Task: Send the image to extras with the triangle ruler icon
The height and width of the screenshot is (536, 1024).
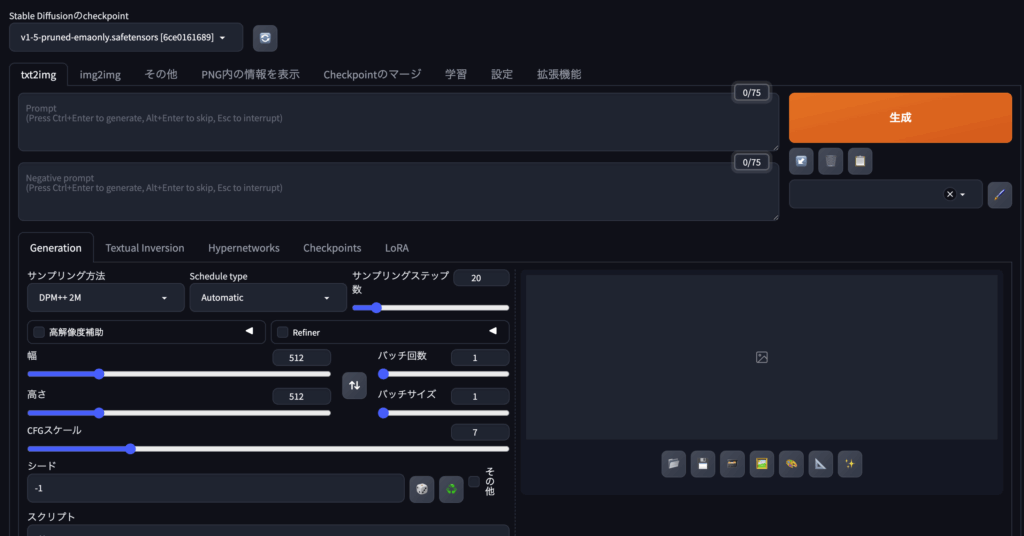Action: coord(821,464)
